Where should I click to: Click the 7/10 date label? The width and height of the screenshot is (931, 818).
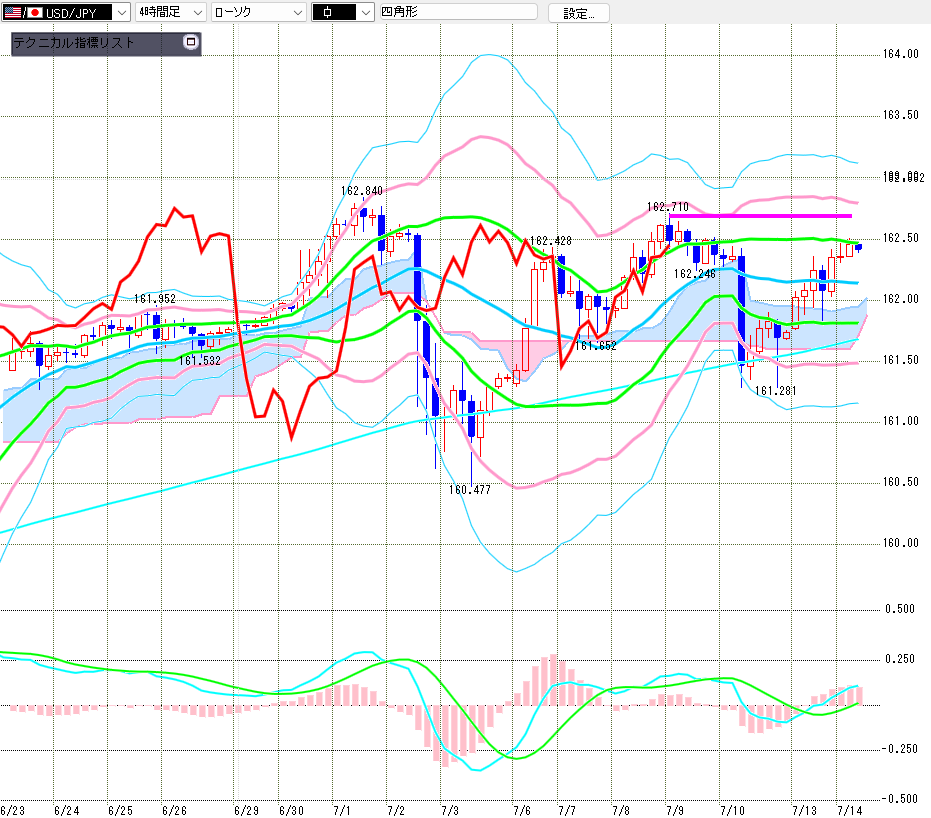[732, 810]
